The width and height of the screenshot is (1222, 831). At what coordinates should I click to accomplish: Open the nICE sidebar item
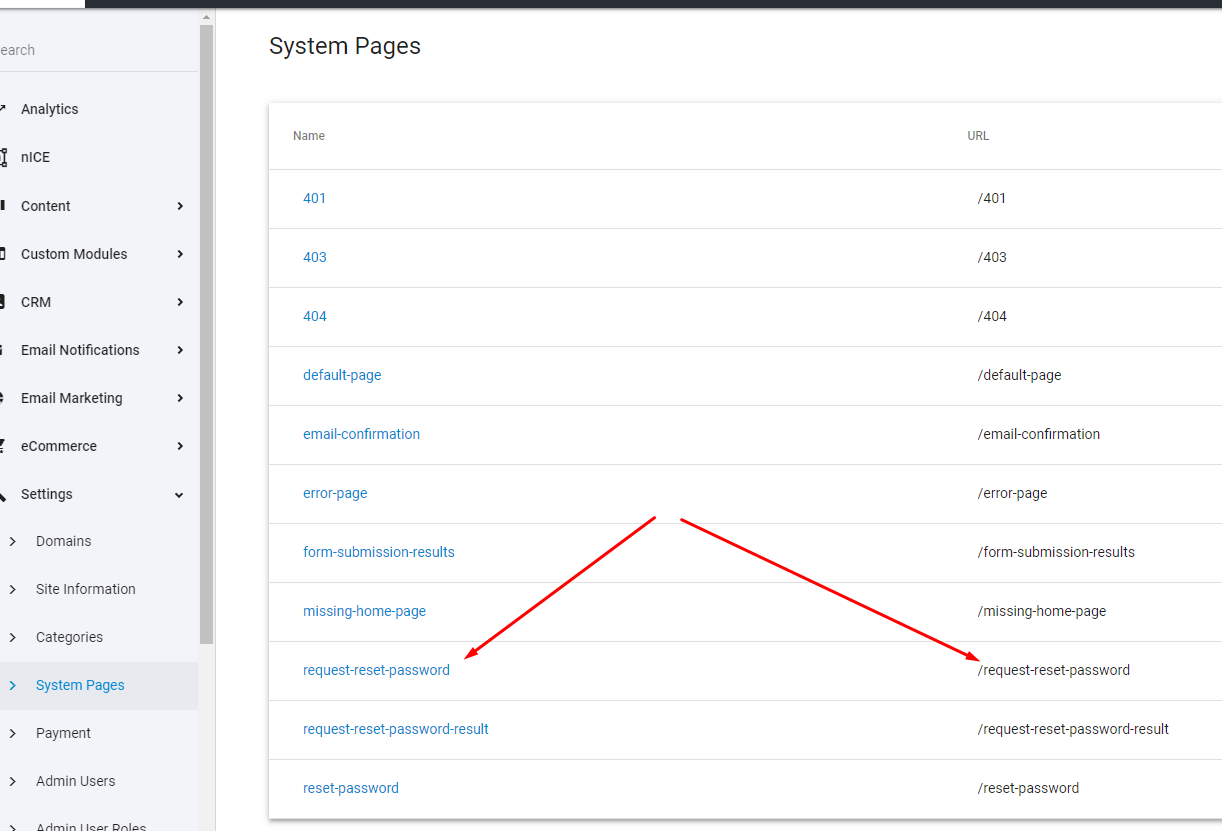pos(35,157)
